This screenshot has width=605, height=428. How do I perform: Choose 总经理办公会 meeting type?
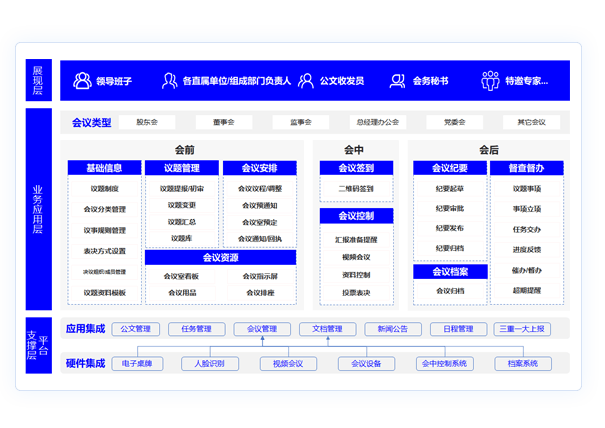(x=376, y=123)
